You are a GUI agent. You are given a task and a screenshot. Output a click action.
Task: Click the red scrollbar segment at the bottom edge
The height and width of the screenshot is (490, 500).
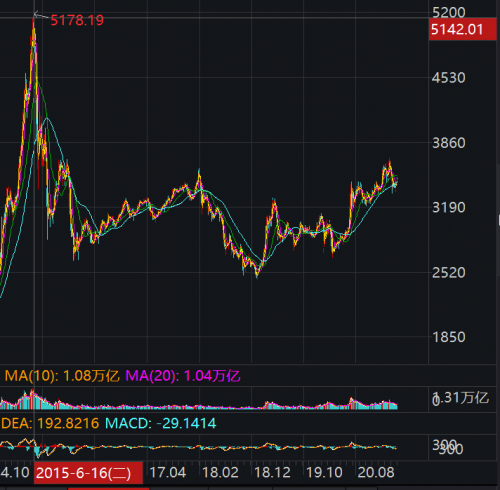pos(109,489)
